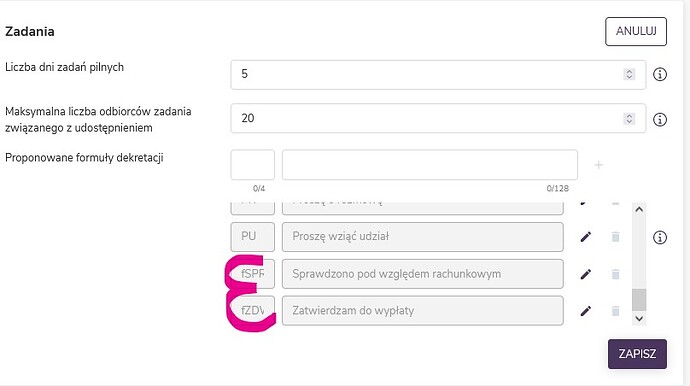Image resolution: width=690 pixels, height=386 pixels.
Task: Click pencil icon for 'Zatwierdzam do wypłaty'
Action: click(x=585, y=311)
